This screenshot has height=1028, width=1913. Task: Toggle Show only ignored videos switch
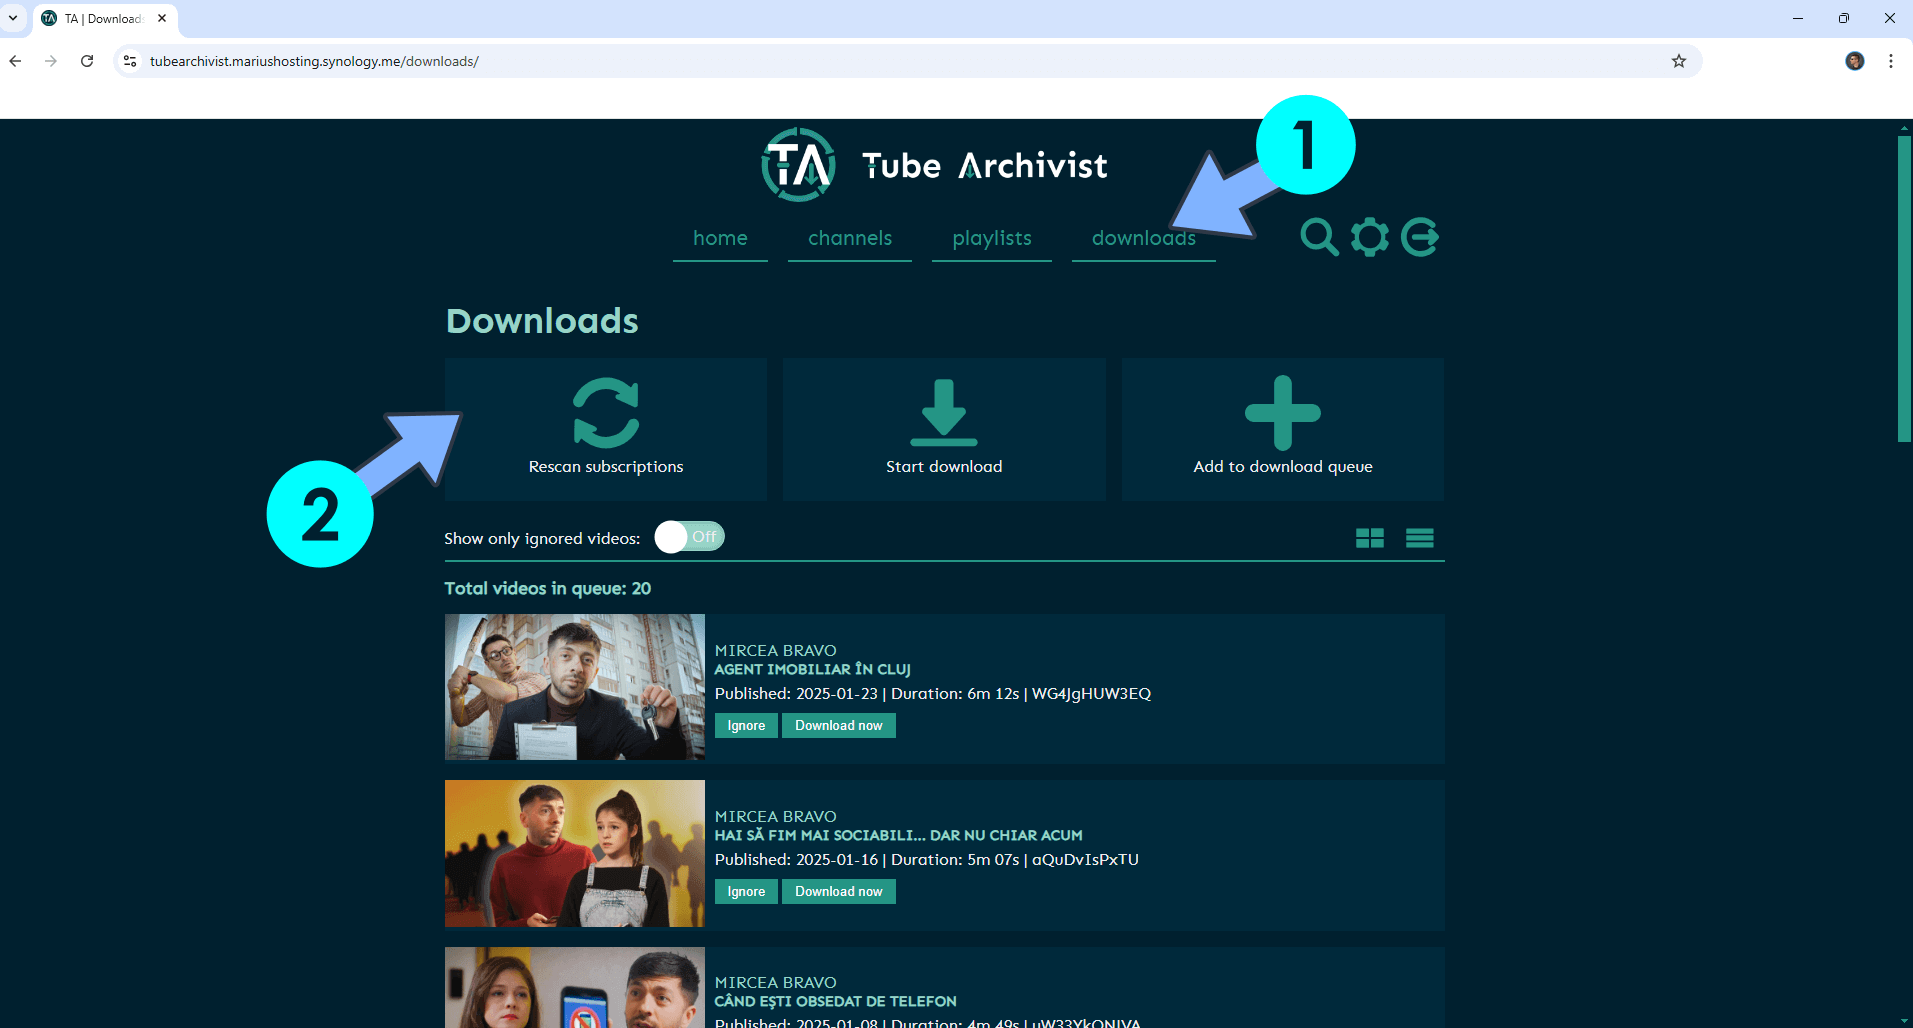690,537
